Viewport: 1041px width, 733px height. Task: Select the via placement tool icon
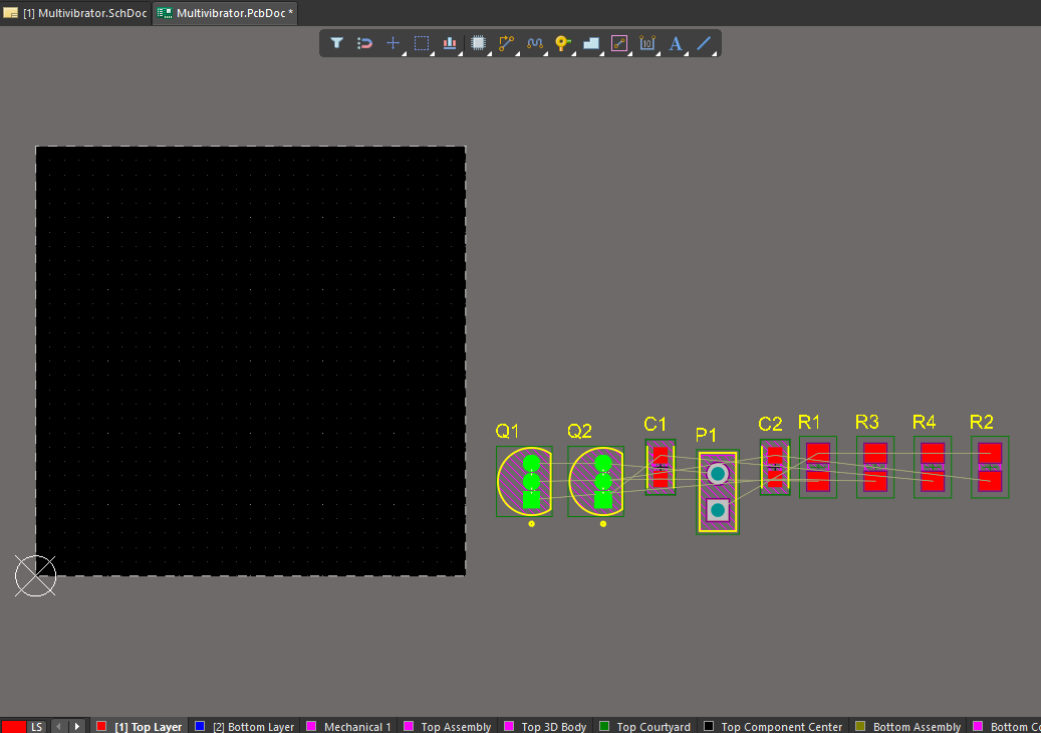pyautogui.click(x=561, y=43)
